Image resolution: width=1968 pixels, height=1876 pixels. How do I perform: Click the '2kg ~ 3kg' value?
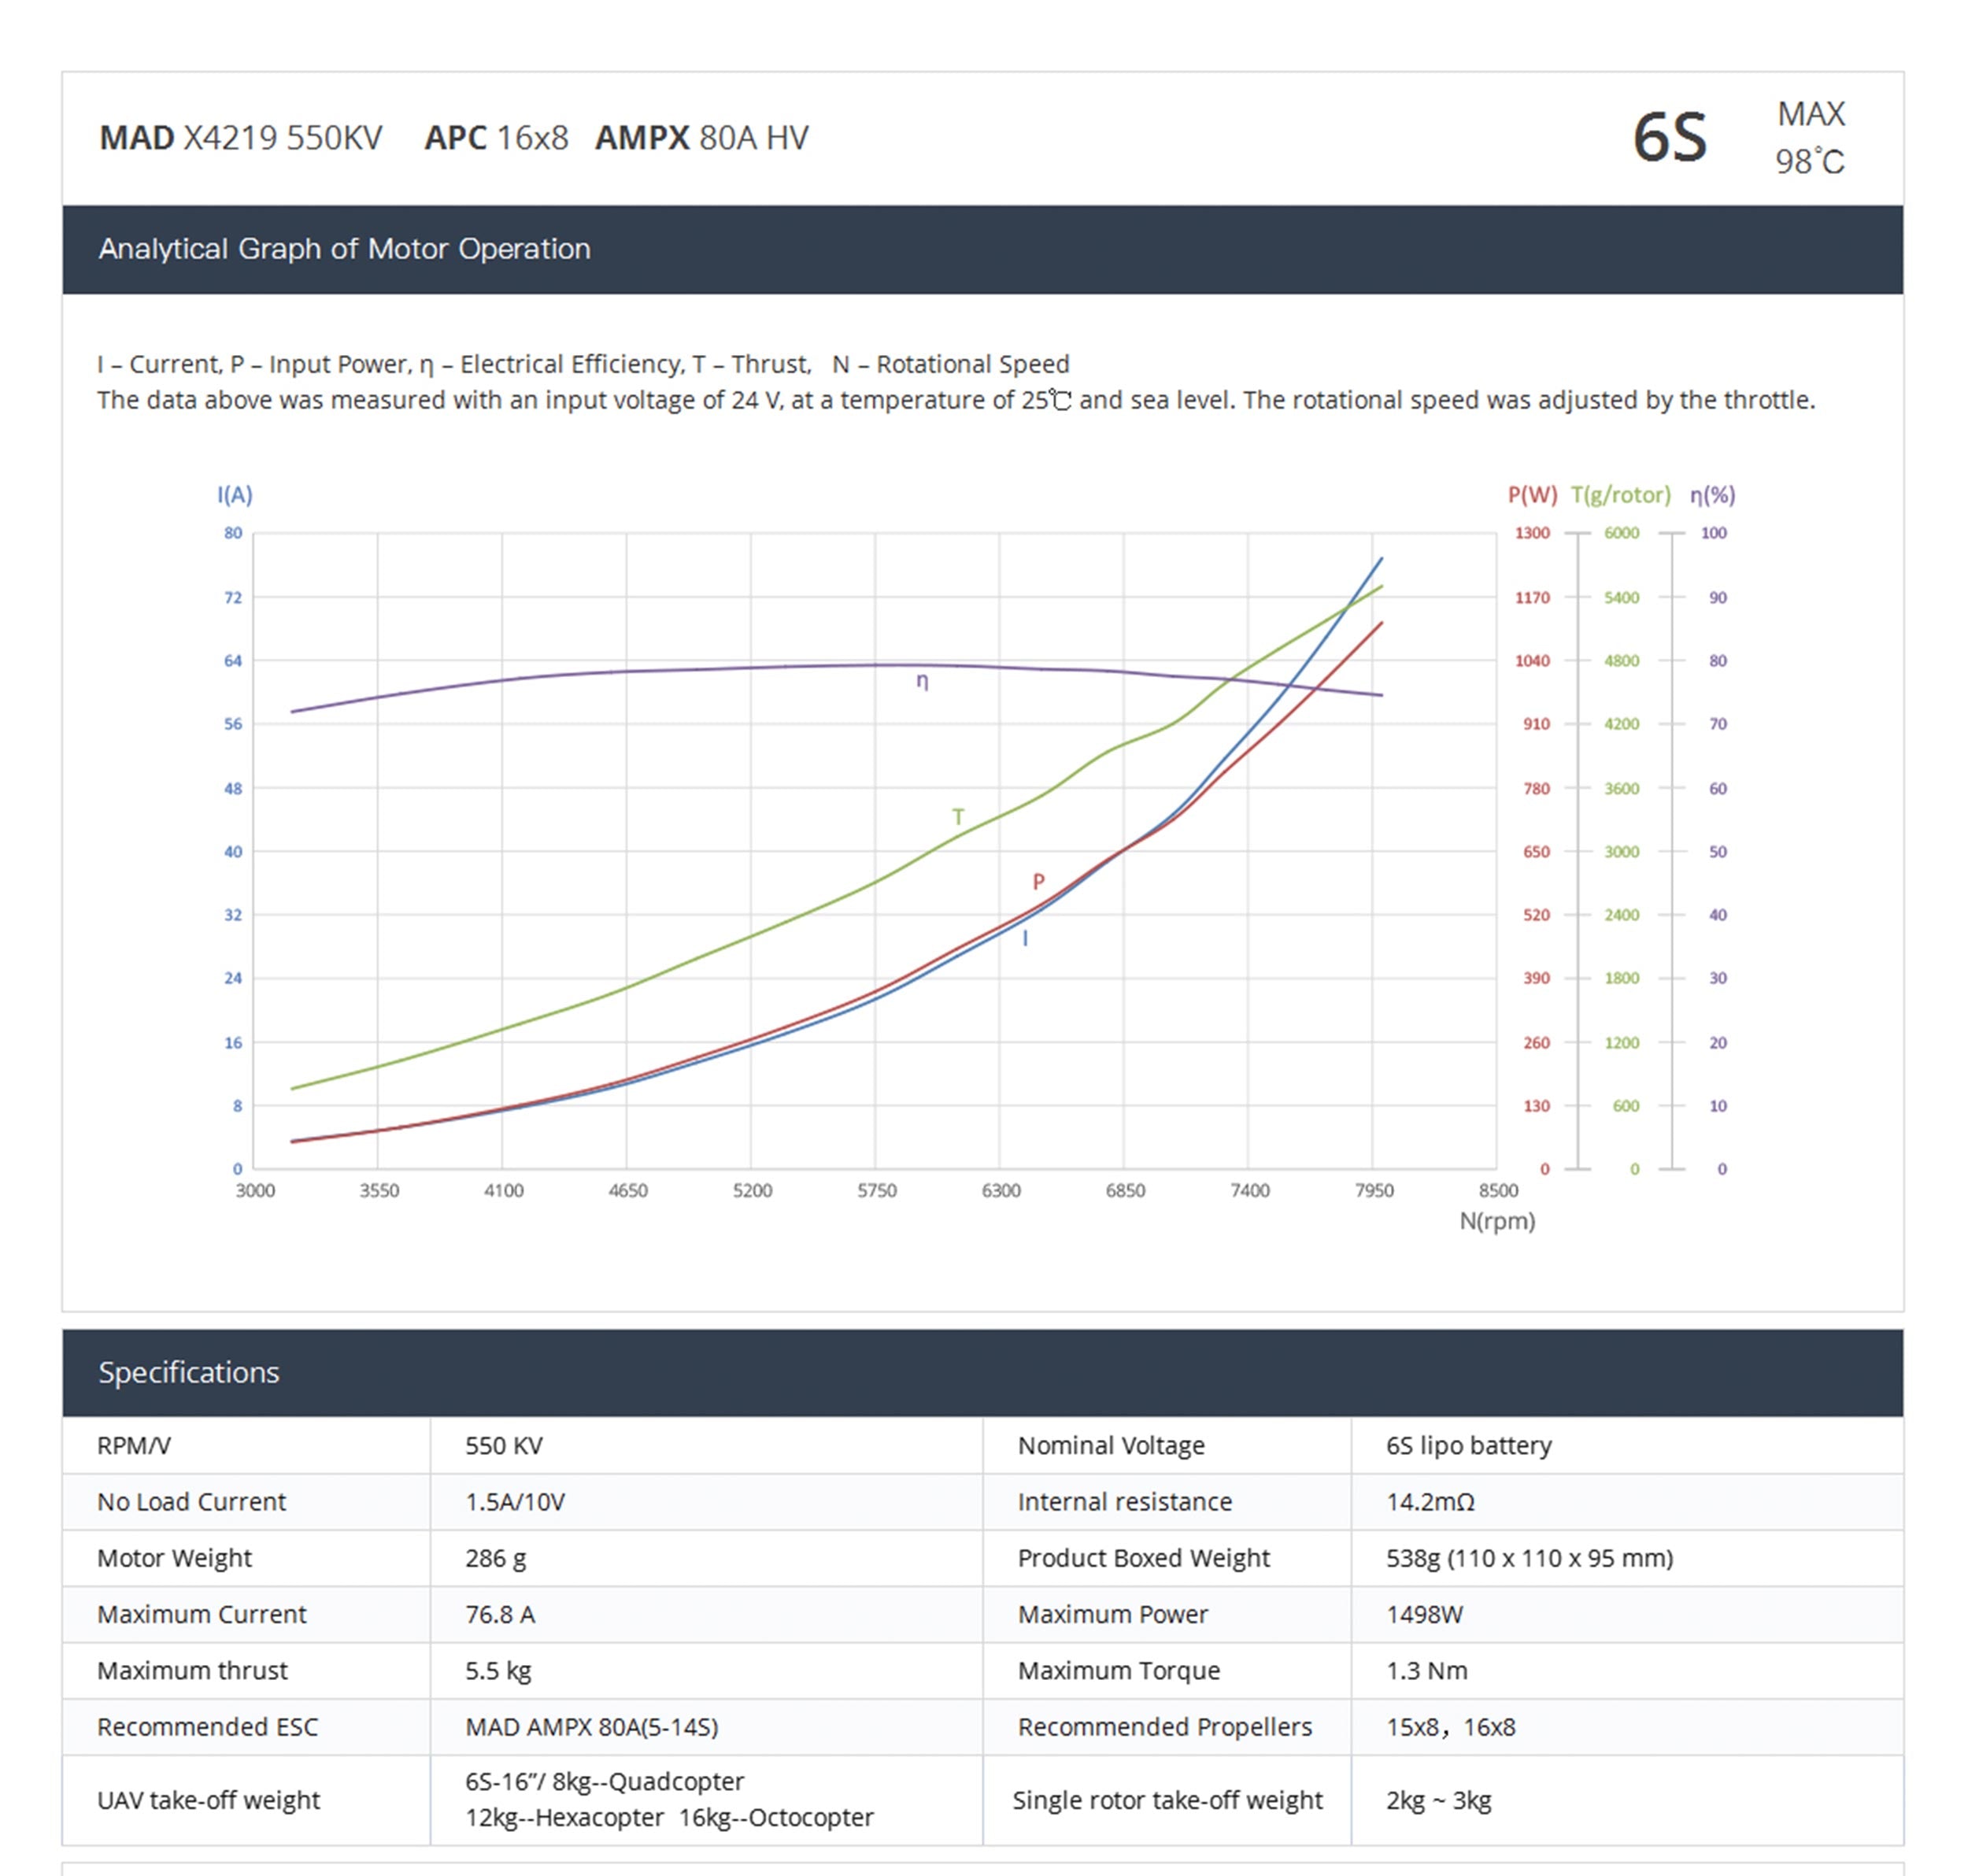pos(1438,1800)
